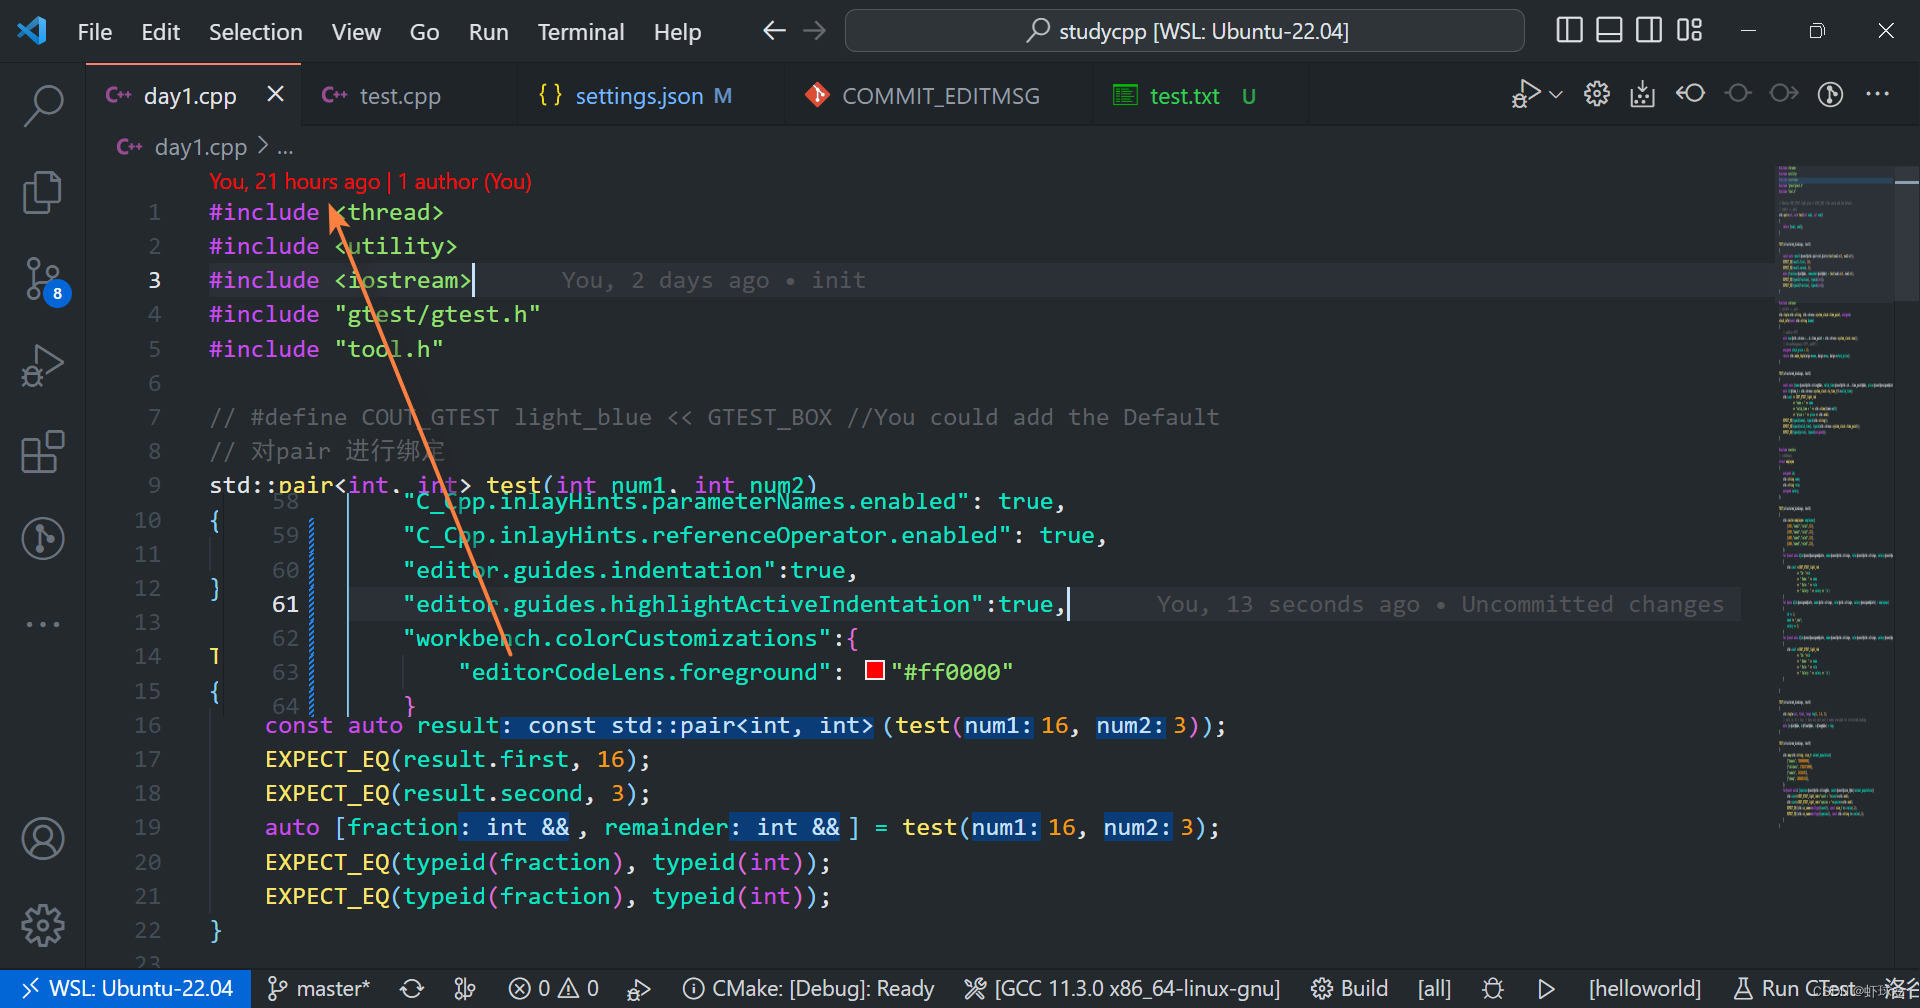
Task: Open the View menu
Action: [x=356, y=32]
